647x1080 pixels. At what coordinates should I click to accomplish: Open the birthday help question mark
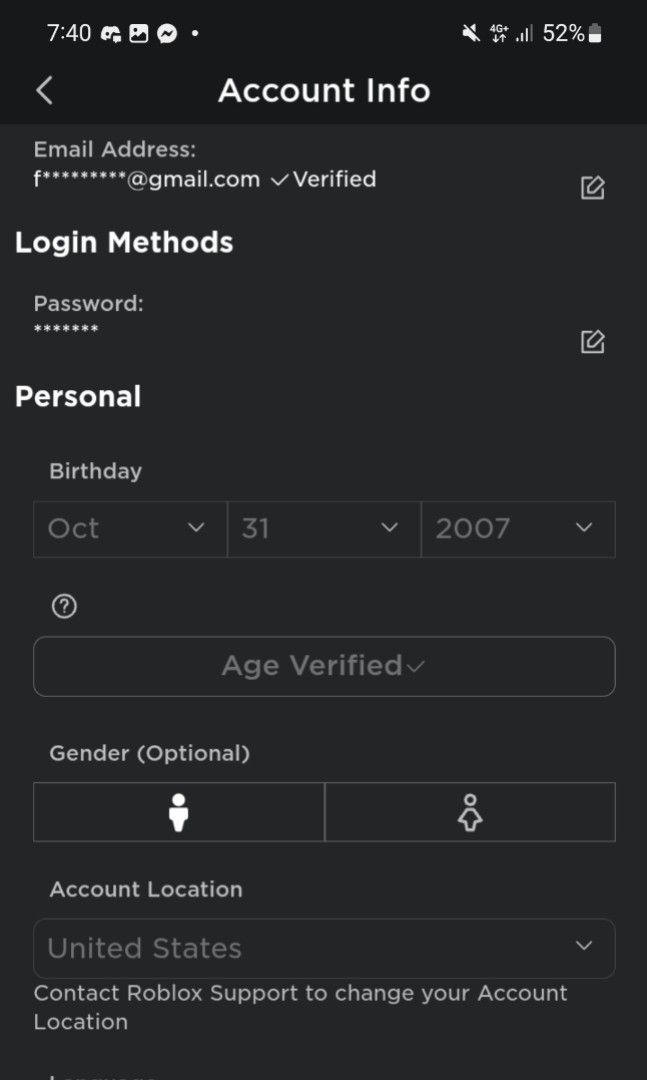pyautogui.click(x=63, y=606)
